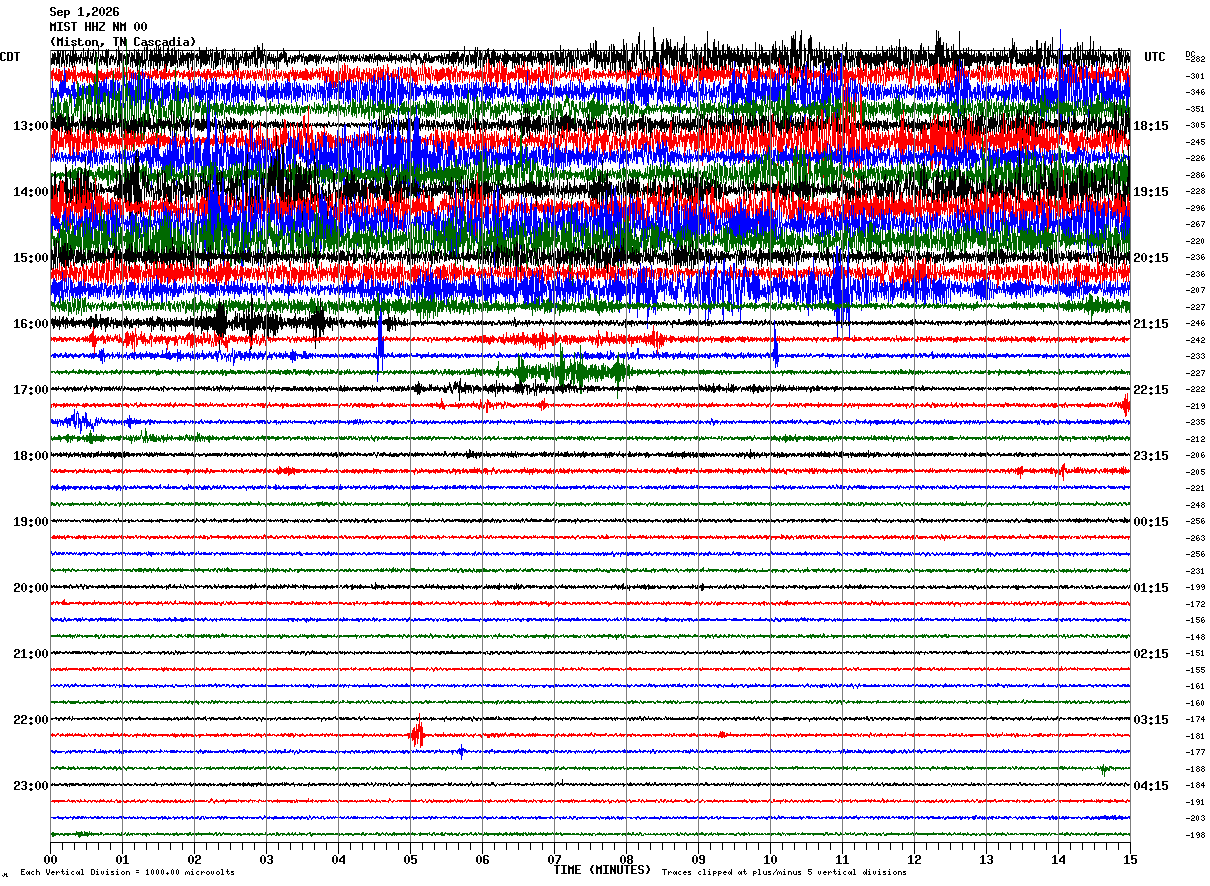Select the 22:15 UTC time label
The width and height of the screenshot is (1210, 886).
tap(1151, 390)
